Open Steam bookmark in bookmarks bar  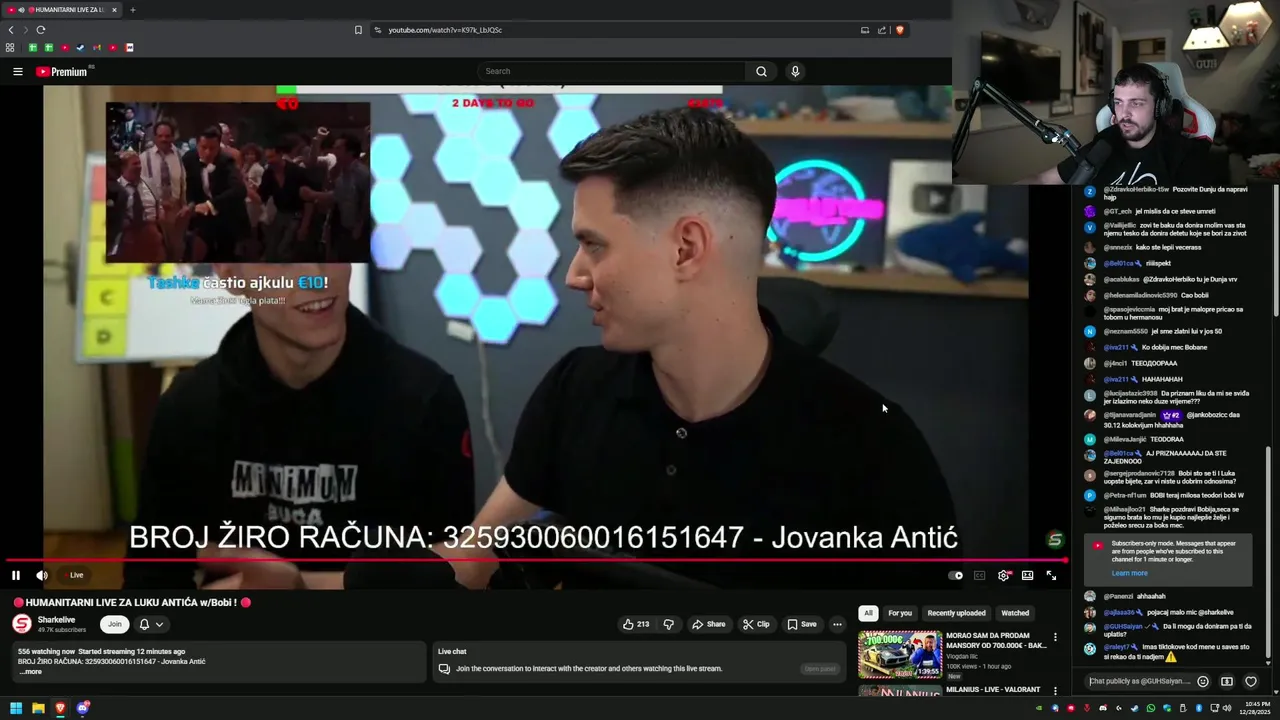click(81, 47)
